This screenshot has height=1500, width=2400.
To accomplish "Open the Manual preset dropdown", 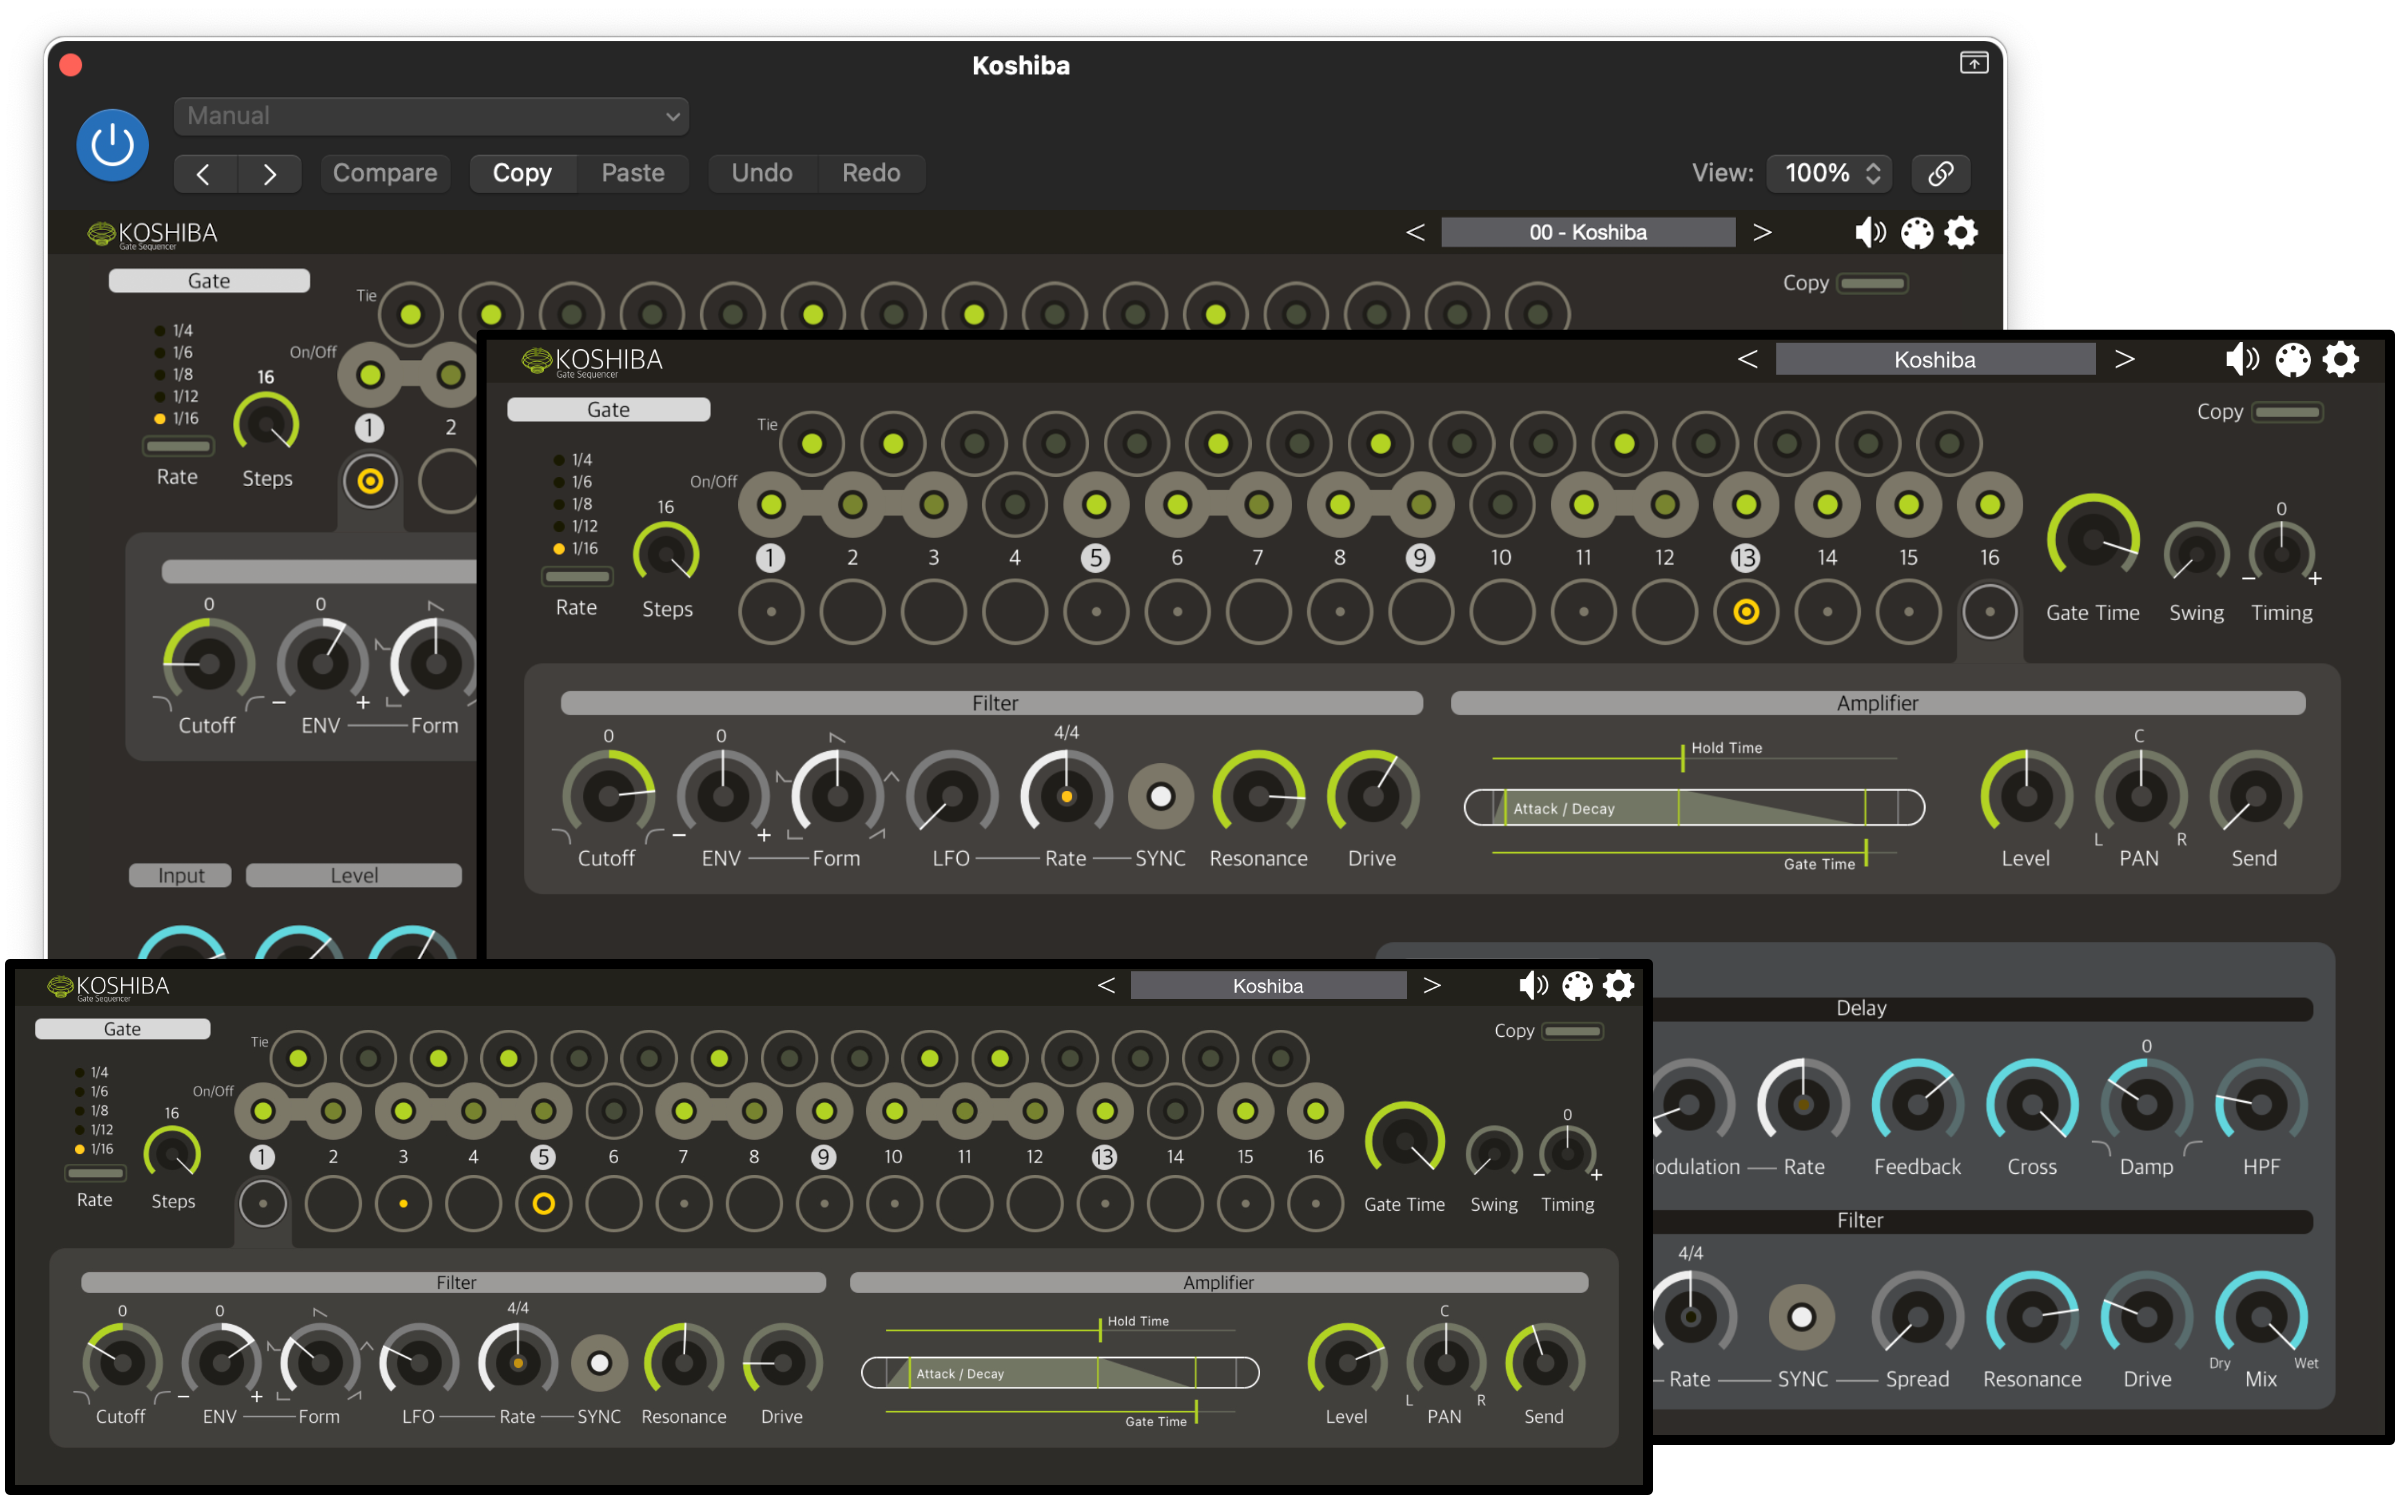I will tap(431, 116).
